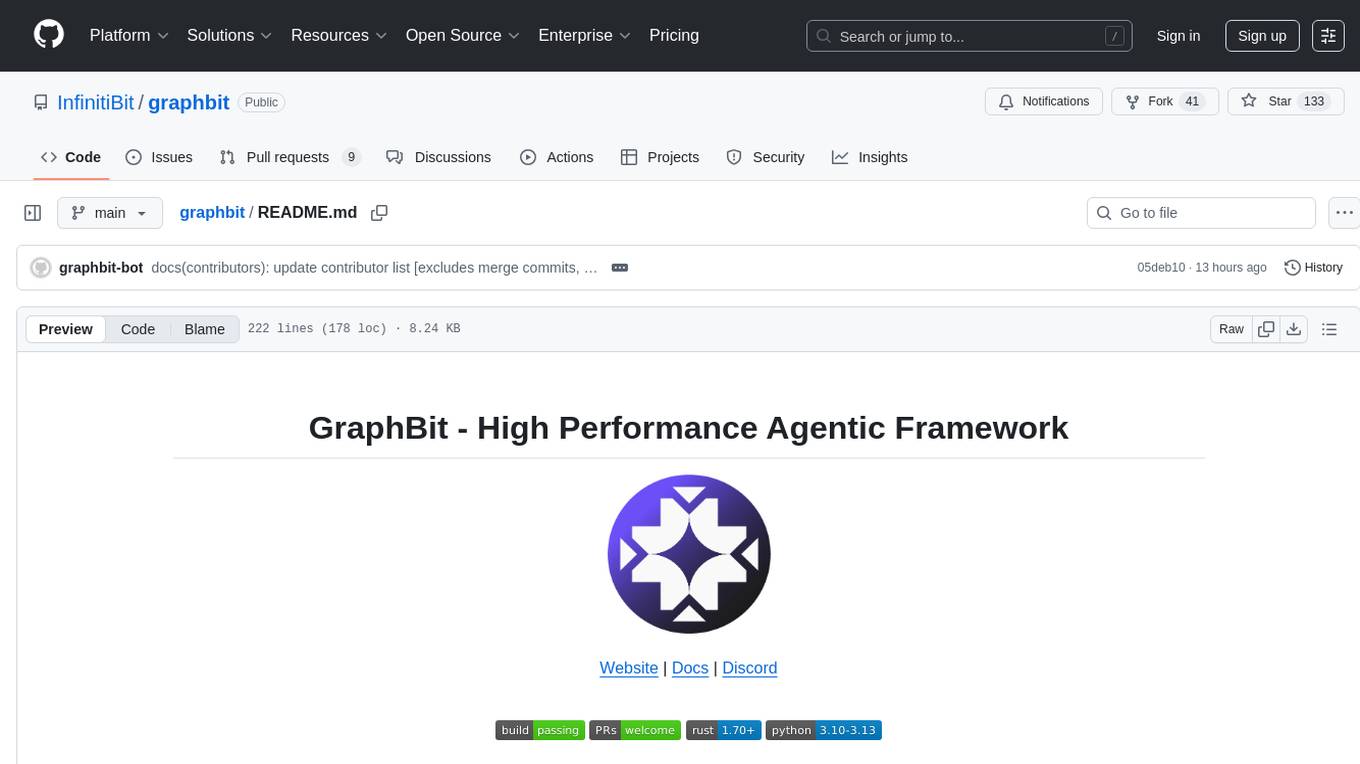This screenshot has height=764, width=1360.
Task: Click the rust 1.70+ badge
Action: pos(723,730)
